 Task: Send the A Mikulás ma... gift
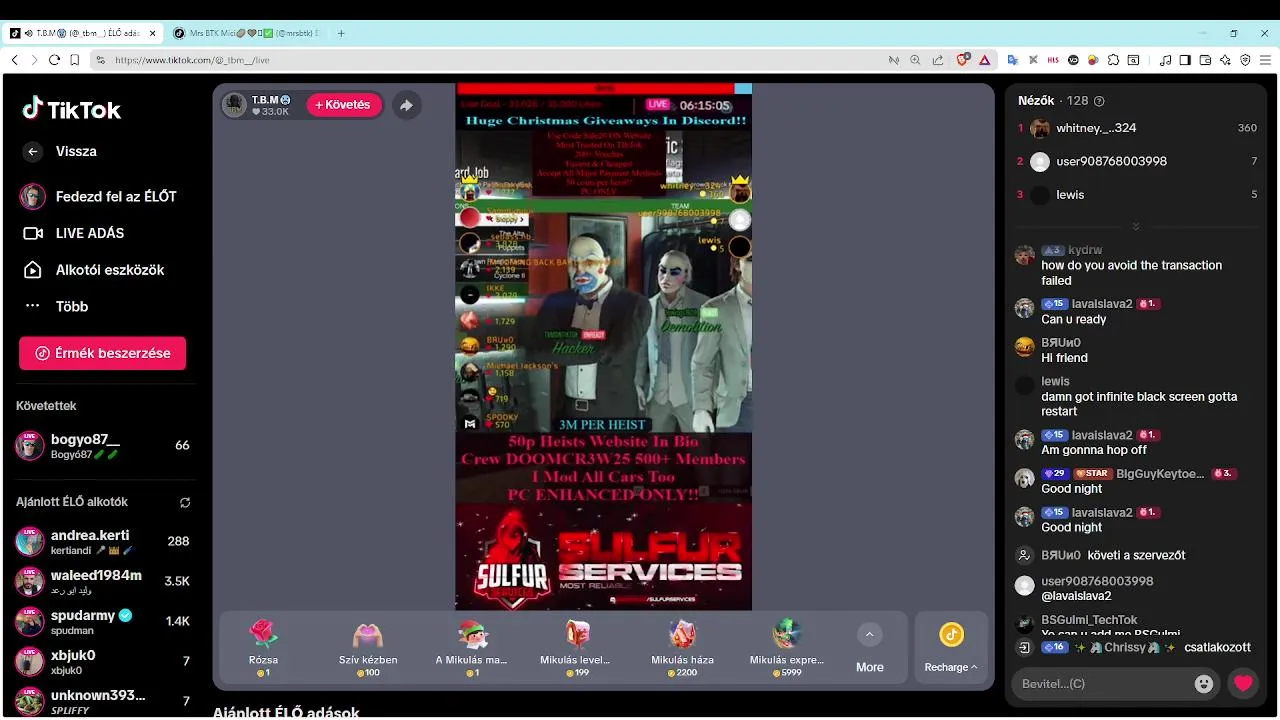click(x=472, y=648)
